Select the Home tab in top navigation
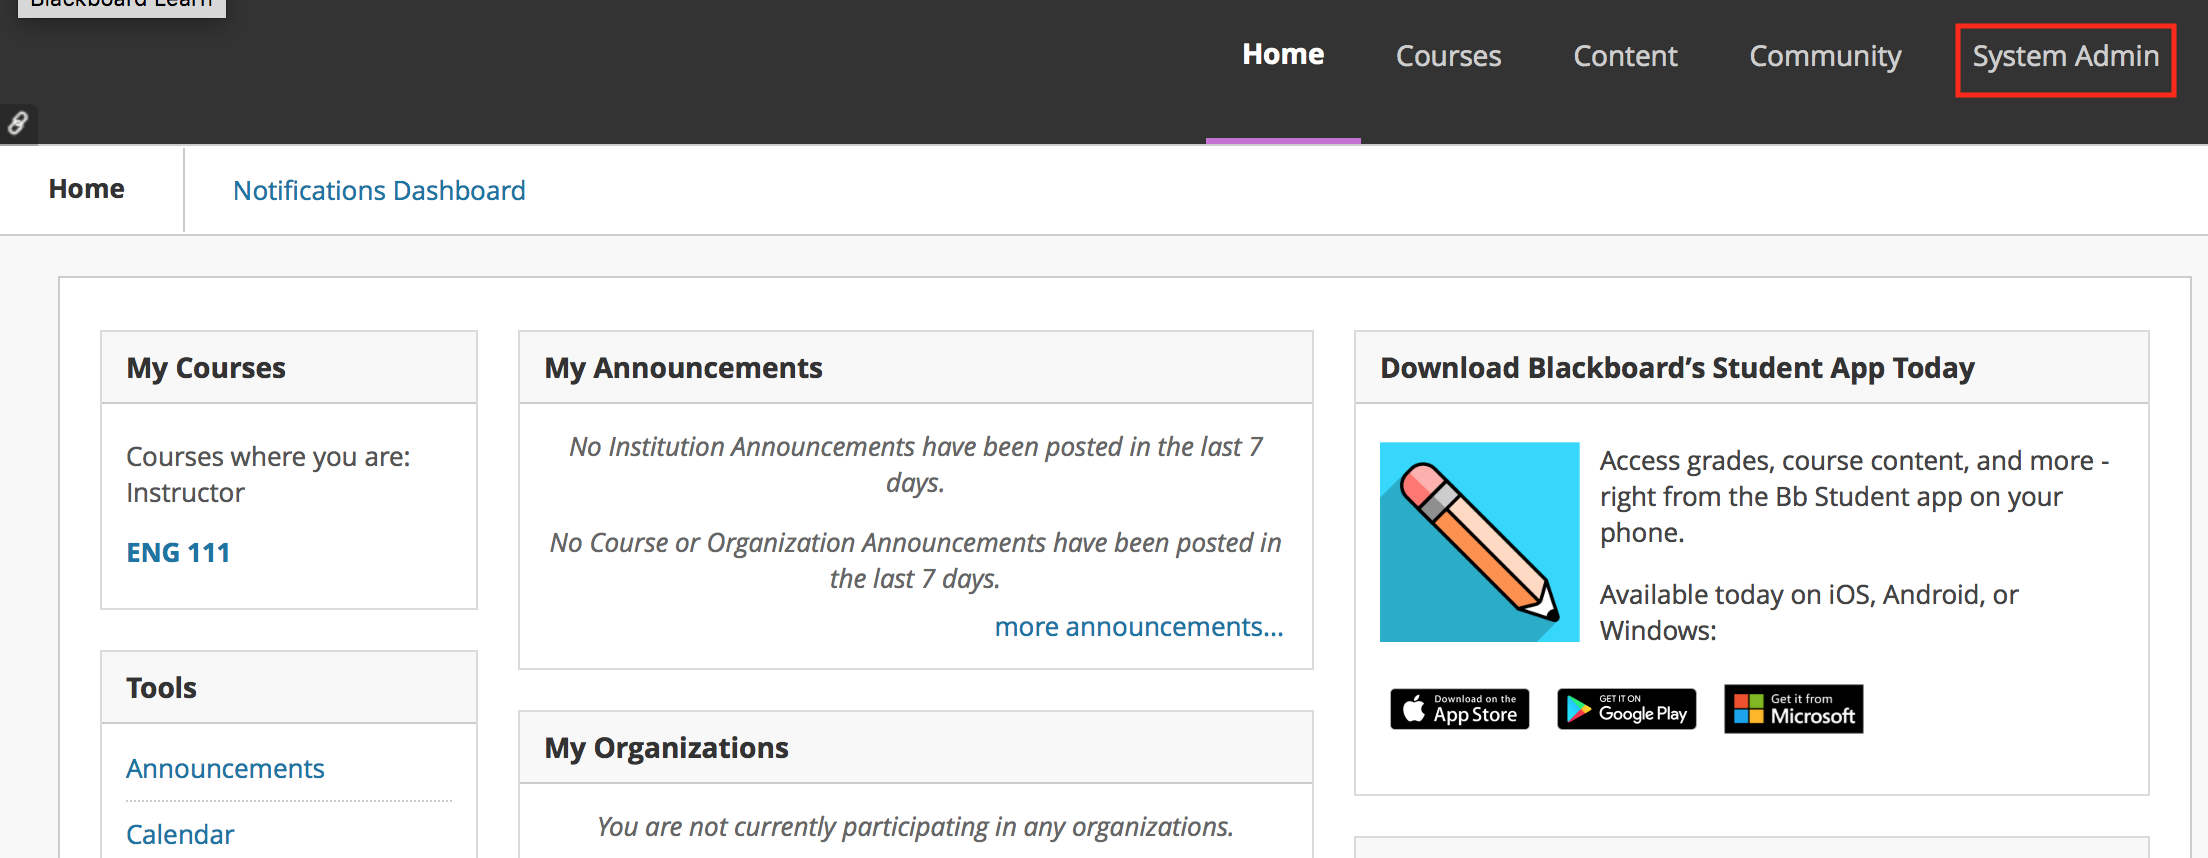This screenshot has height=858, width=2208. 1283,55
